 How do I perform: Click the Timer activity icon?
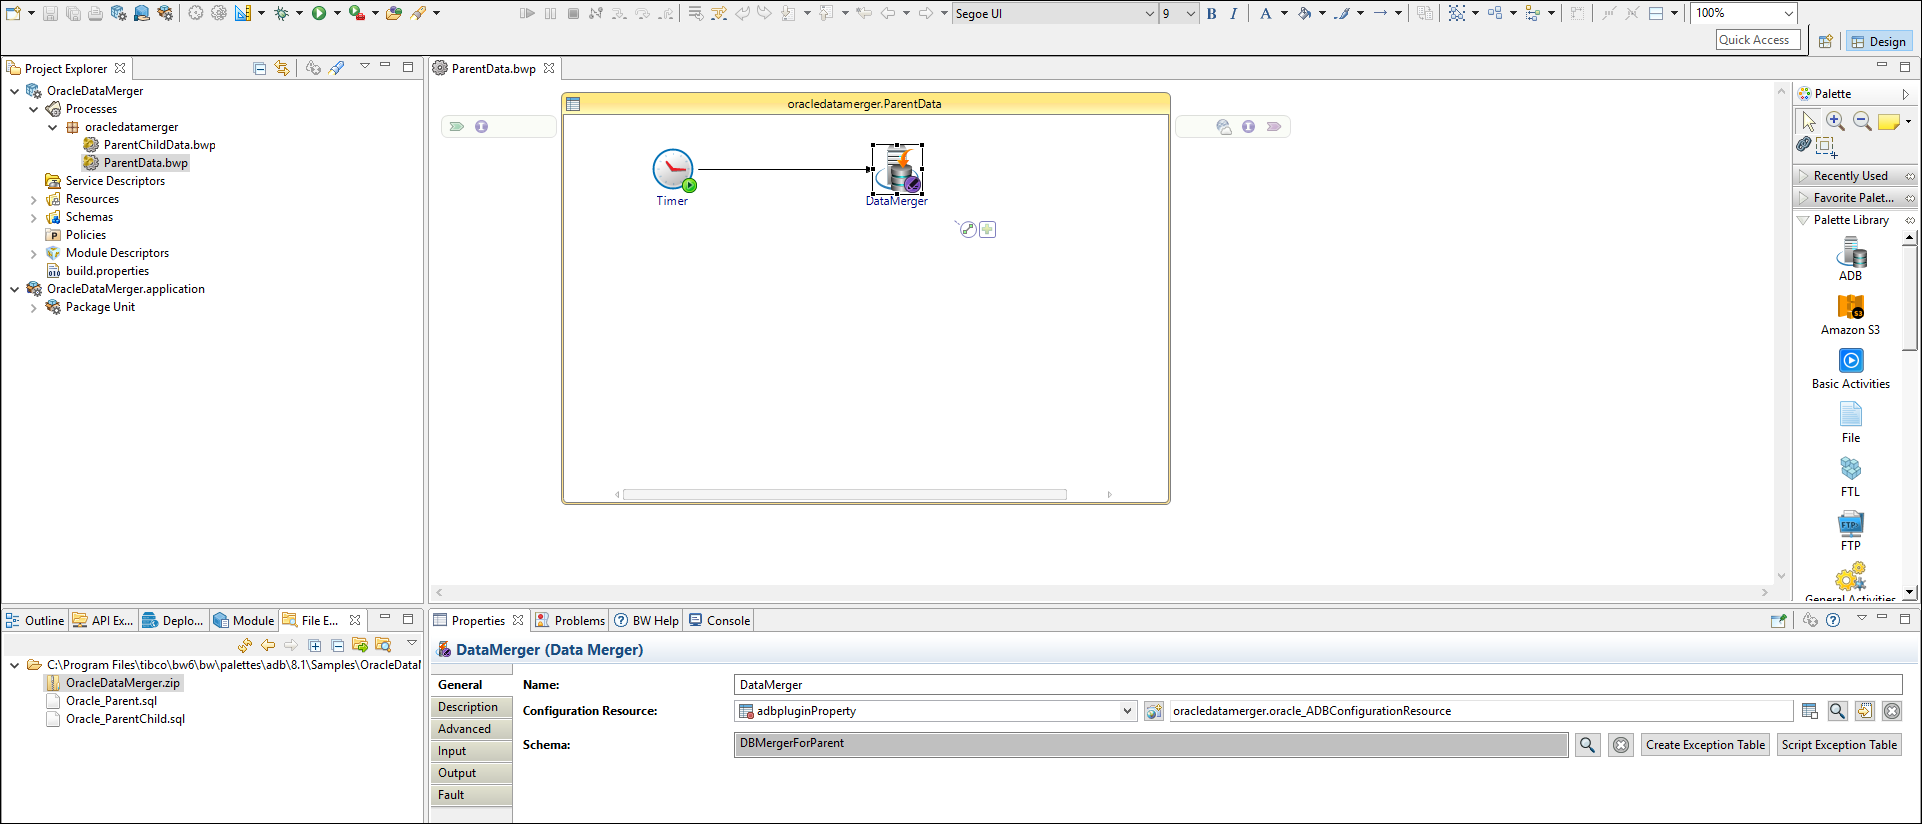pyautogui.click(x=673, y=170)
